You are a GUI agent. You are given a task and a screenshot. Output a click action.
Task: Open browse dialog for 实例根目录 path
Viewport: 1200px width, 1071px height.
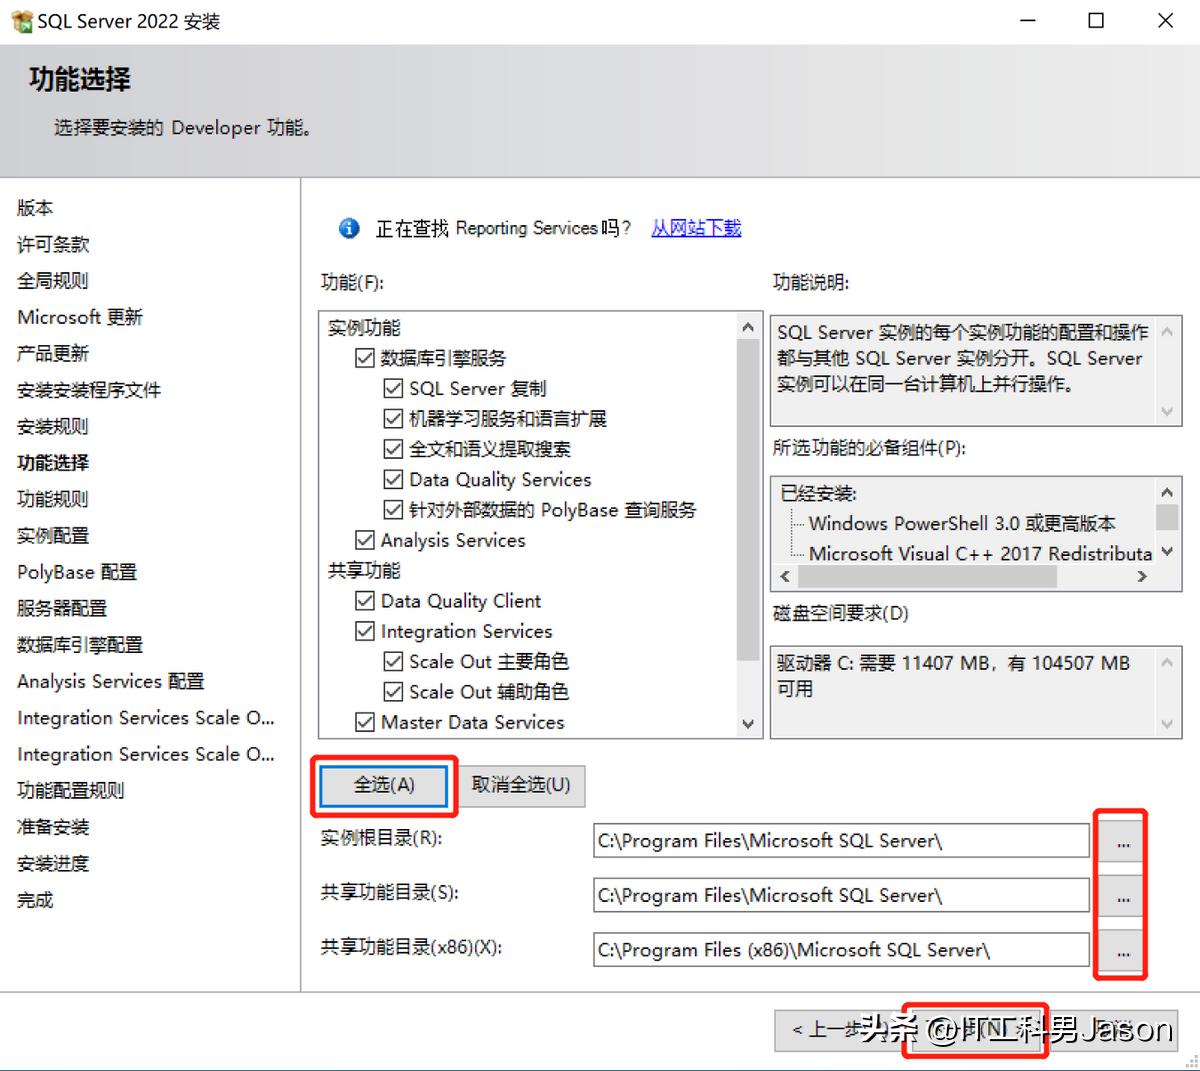tap(1121, 840)
